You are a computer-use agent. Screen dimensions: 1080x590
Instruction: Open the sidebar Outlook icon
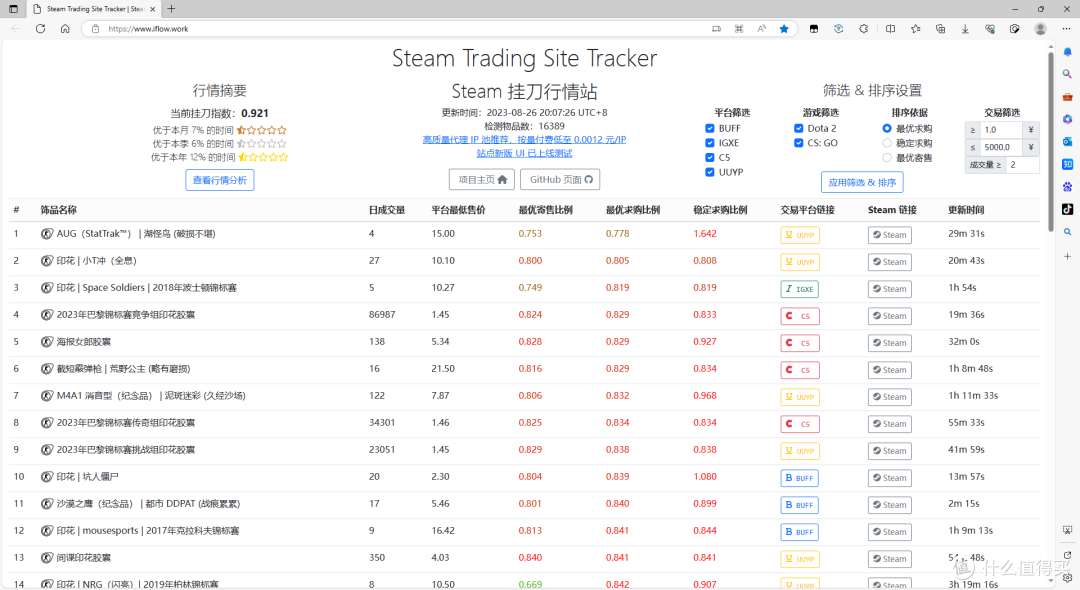tap(1067, 141)
